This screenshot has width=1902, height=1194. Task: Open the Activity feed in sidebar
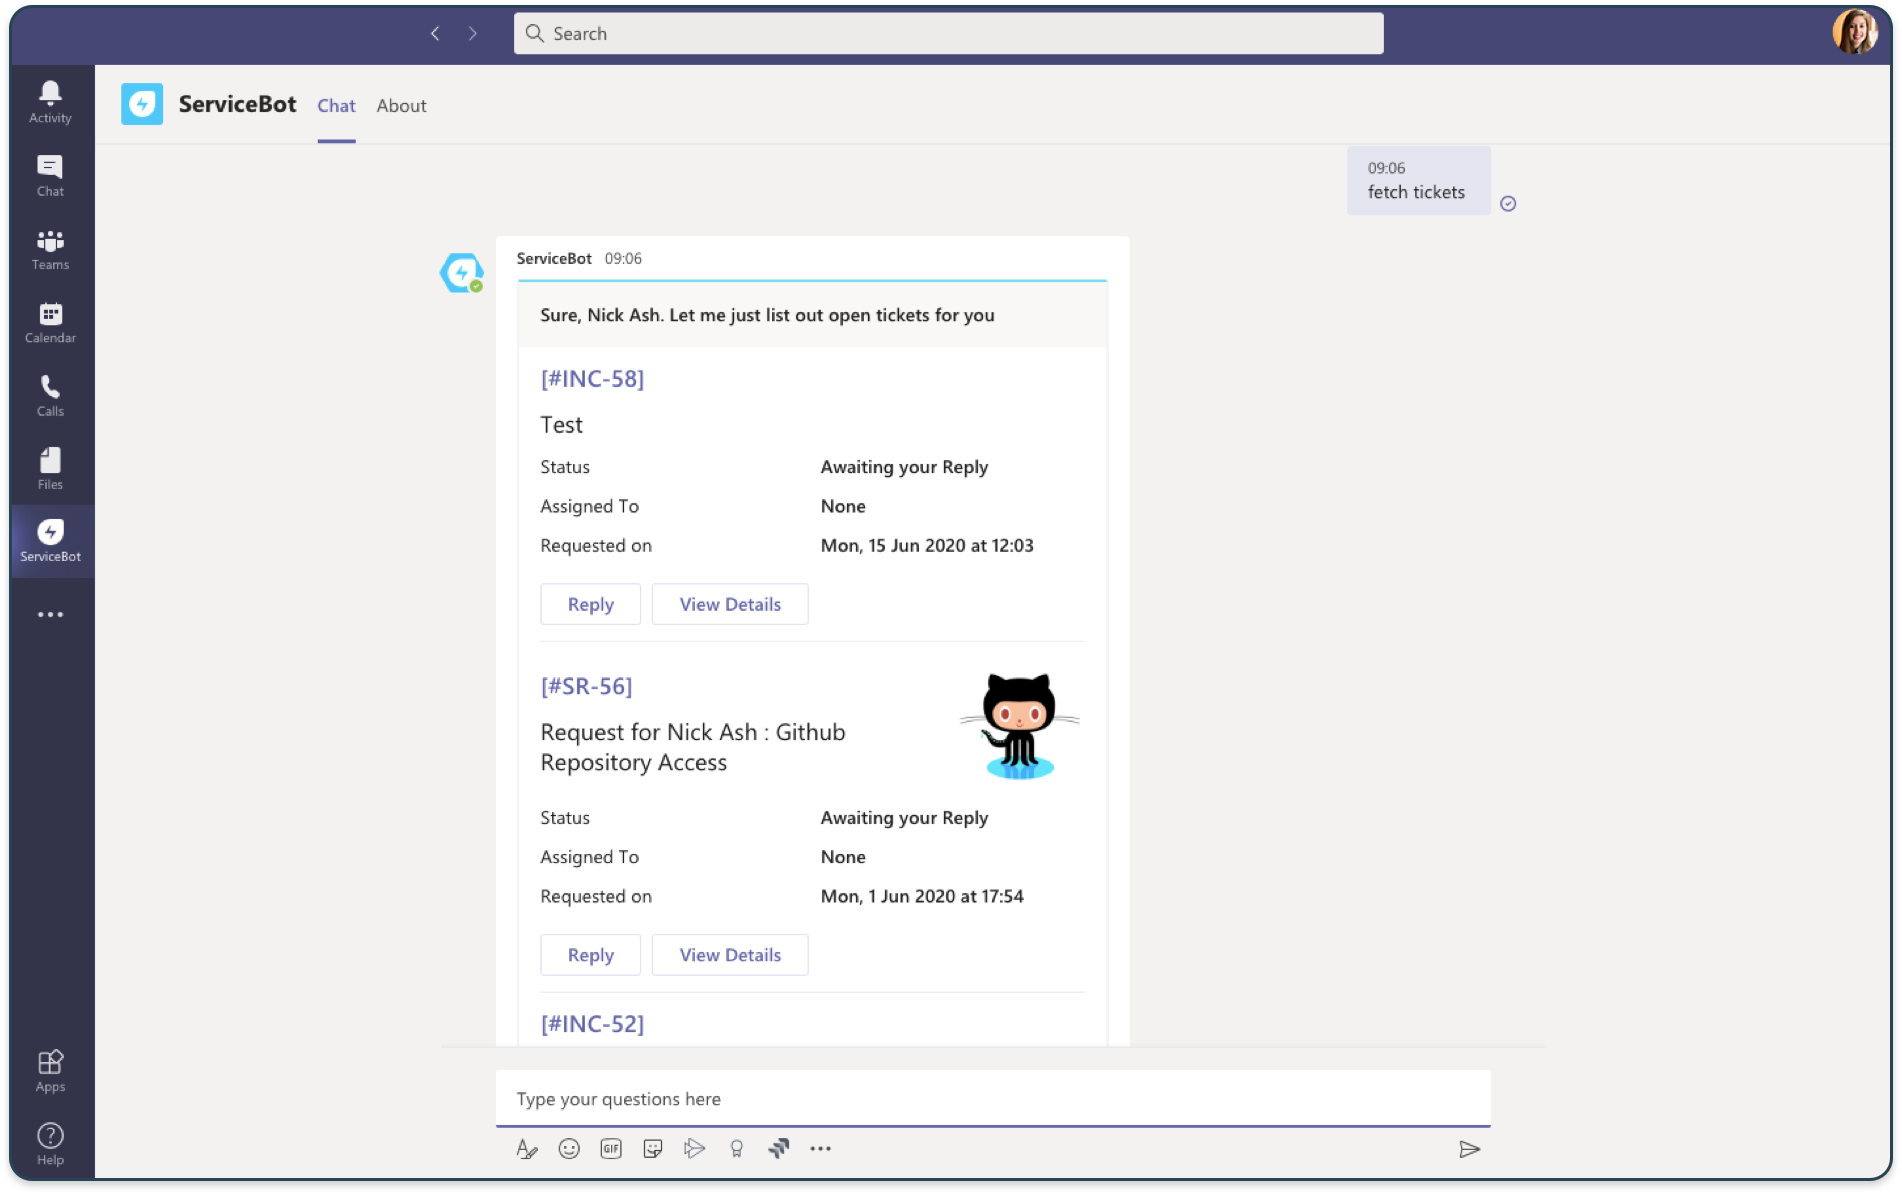click(50, 102)
